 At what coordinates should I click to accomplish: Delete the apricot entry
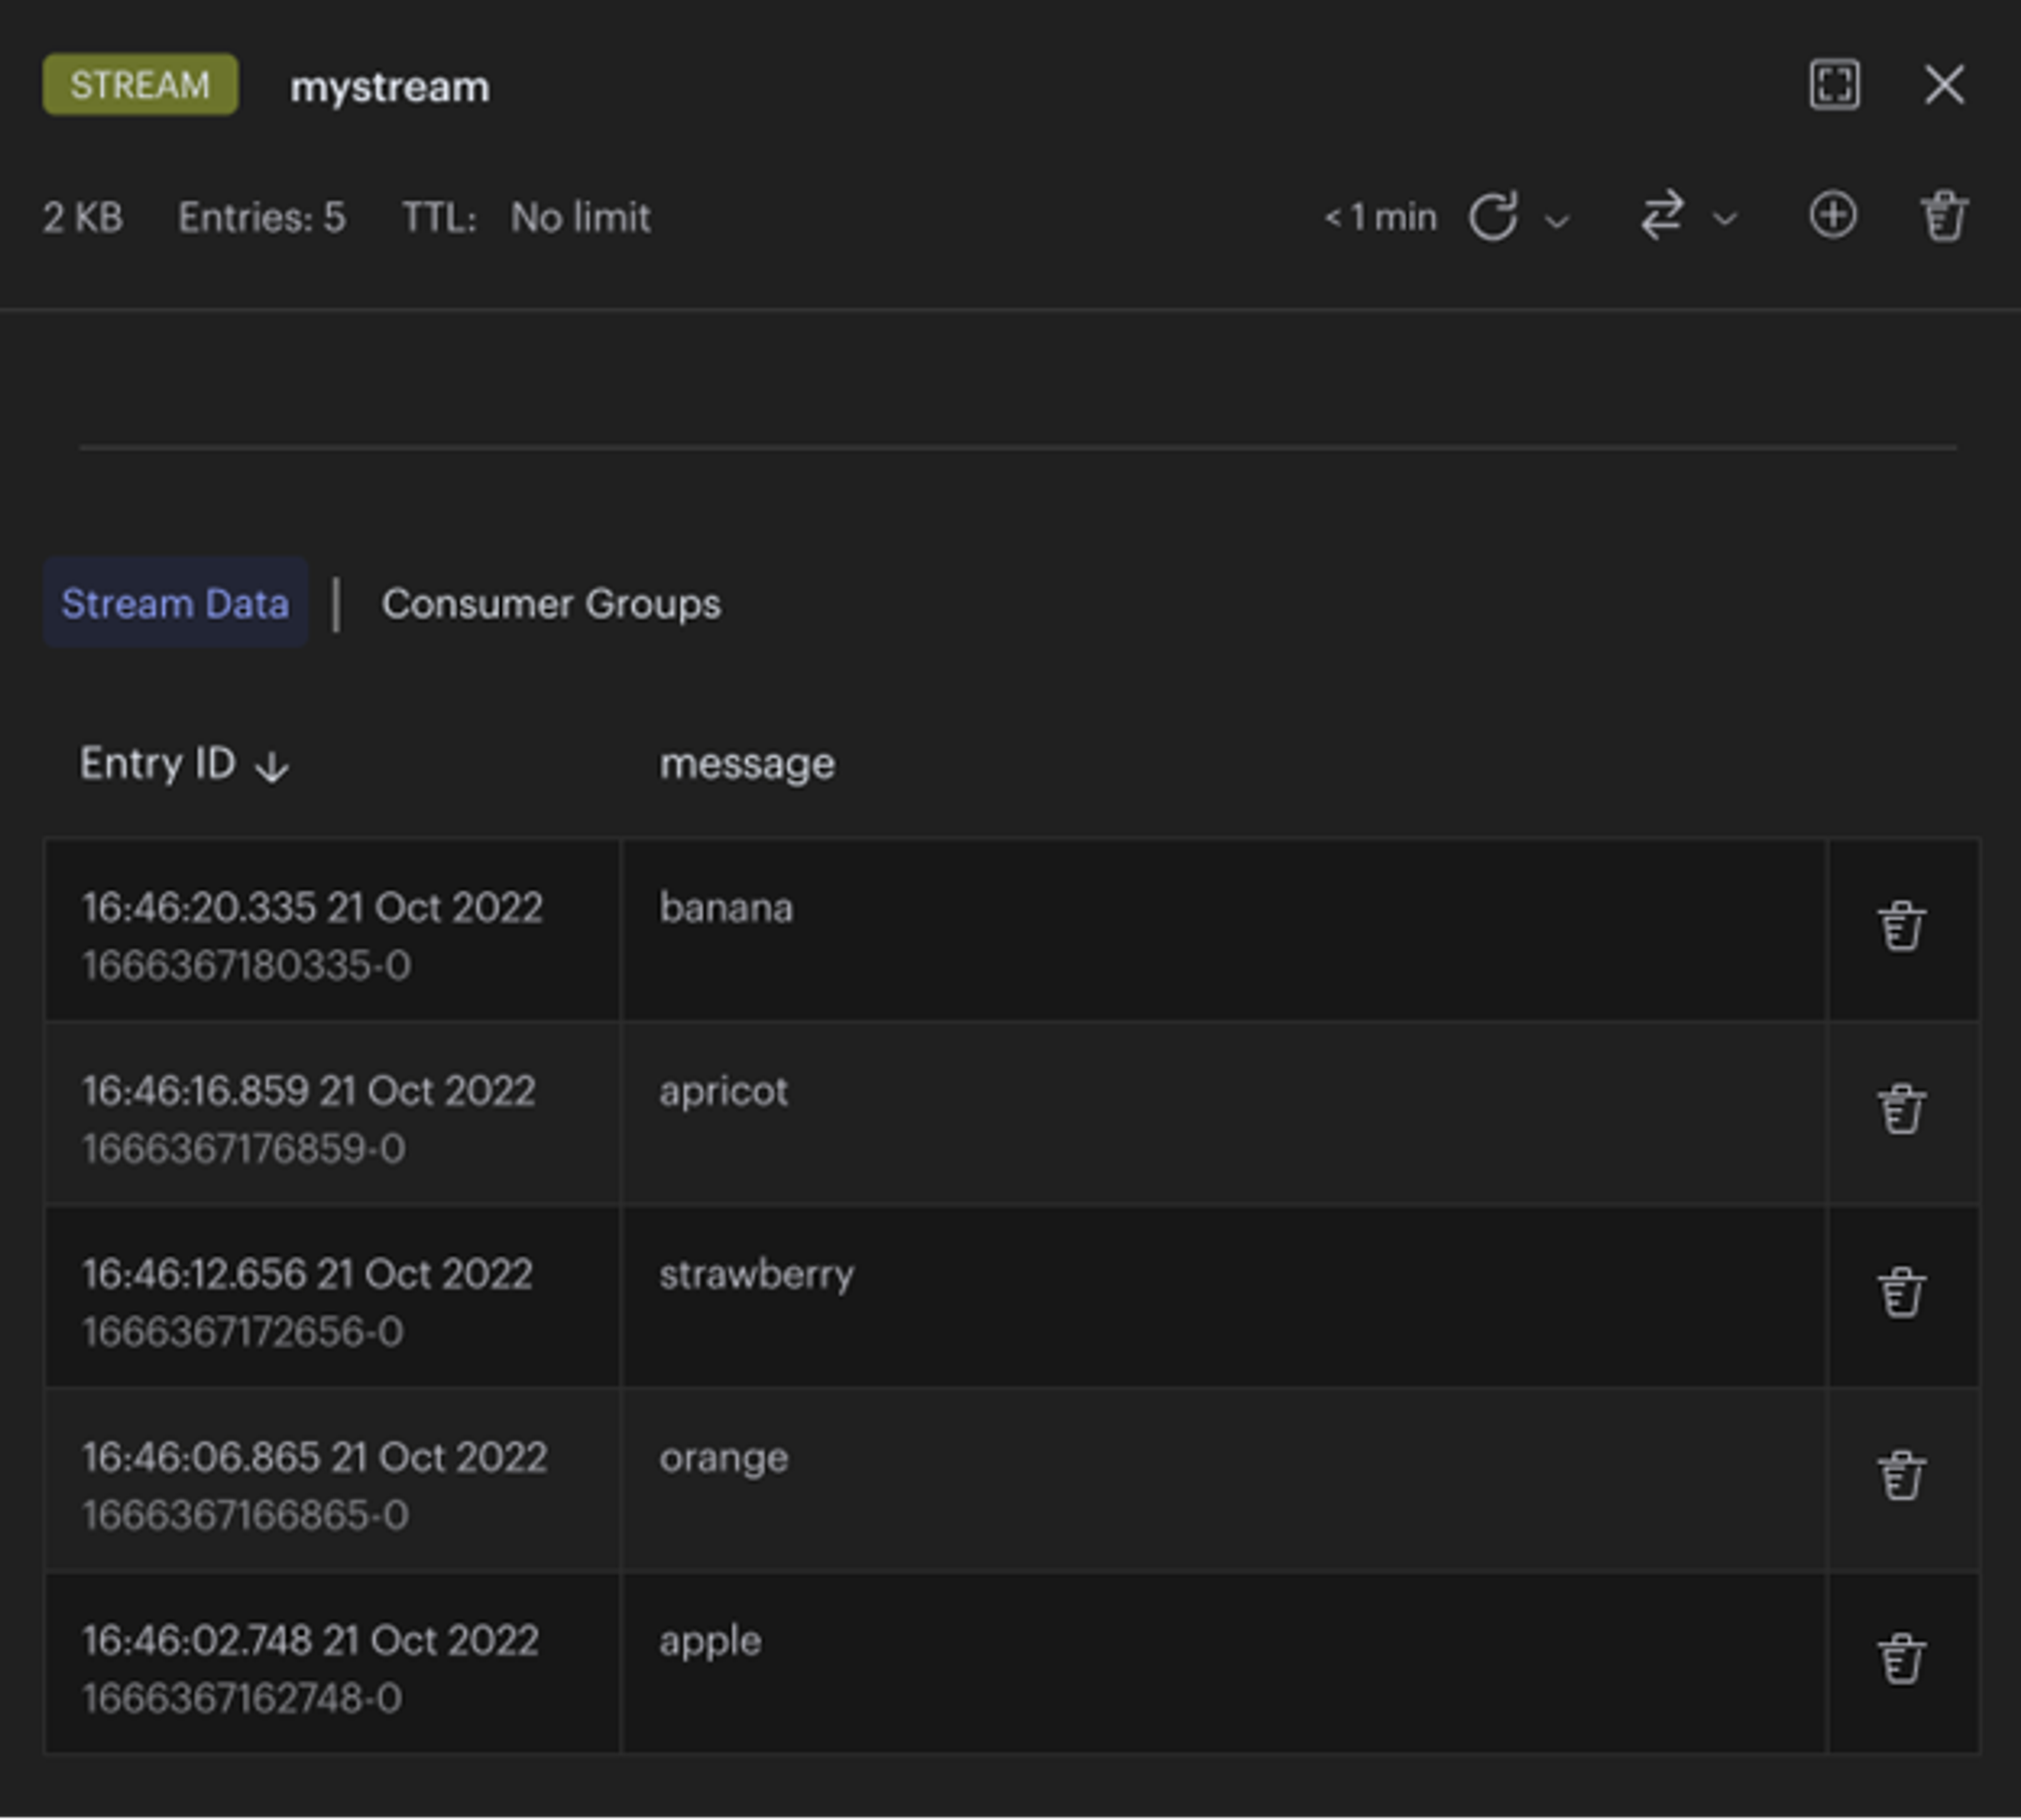point(1900,1110)
